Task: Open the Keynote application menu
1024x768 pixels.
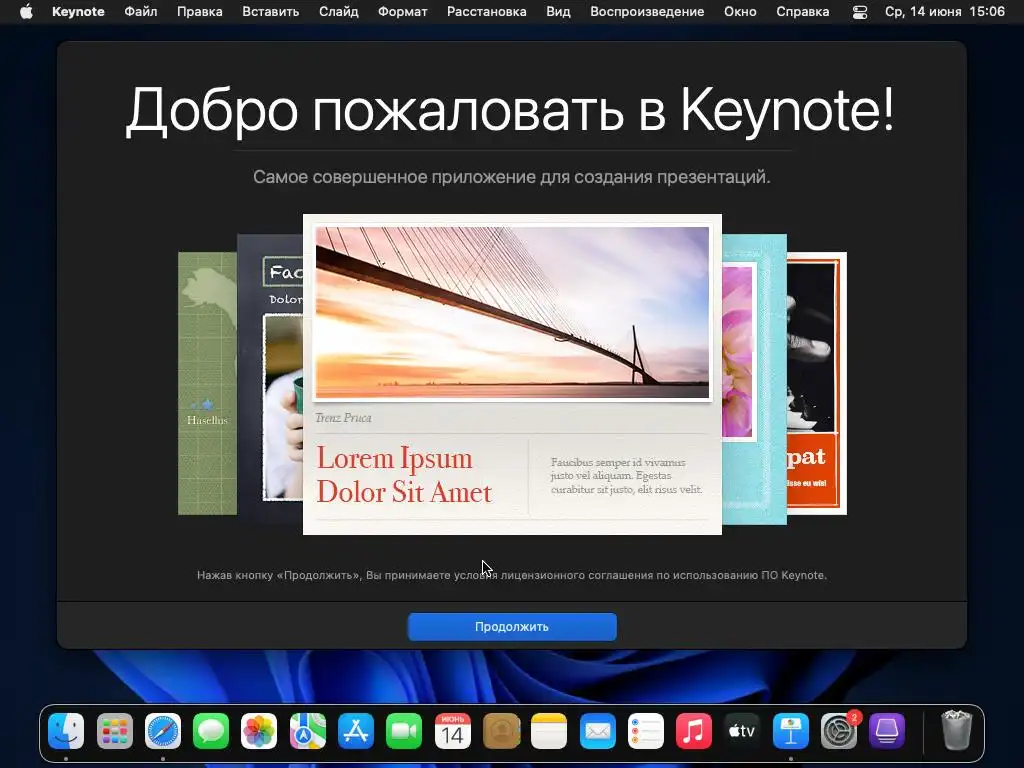Action: point(78,12)
